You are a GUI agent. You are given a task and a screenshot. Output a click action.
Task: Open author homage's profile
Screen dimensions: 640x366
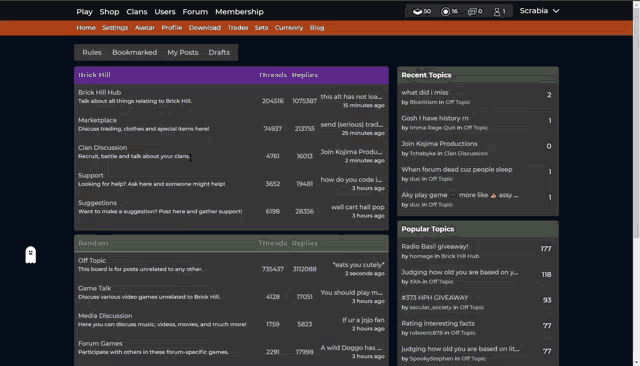point(421,256)
